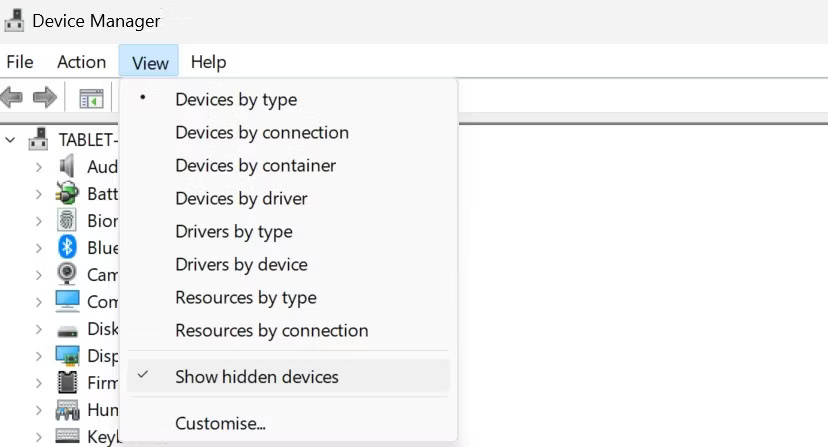The height and width of the screenshot is (447, 828).
Task: Select the Cameras webcam category icon
Action: point(67,274)
